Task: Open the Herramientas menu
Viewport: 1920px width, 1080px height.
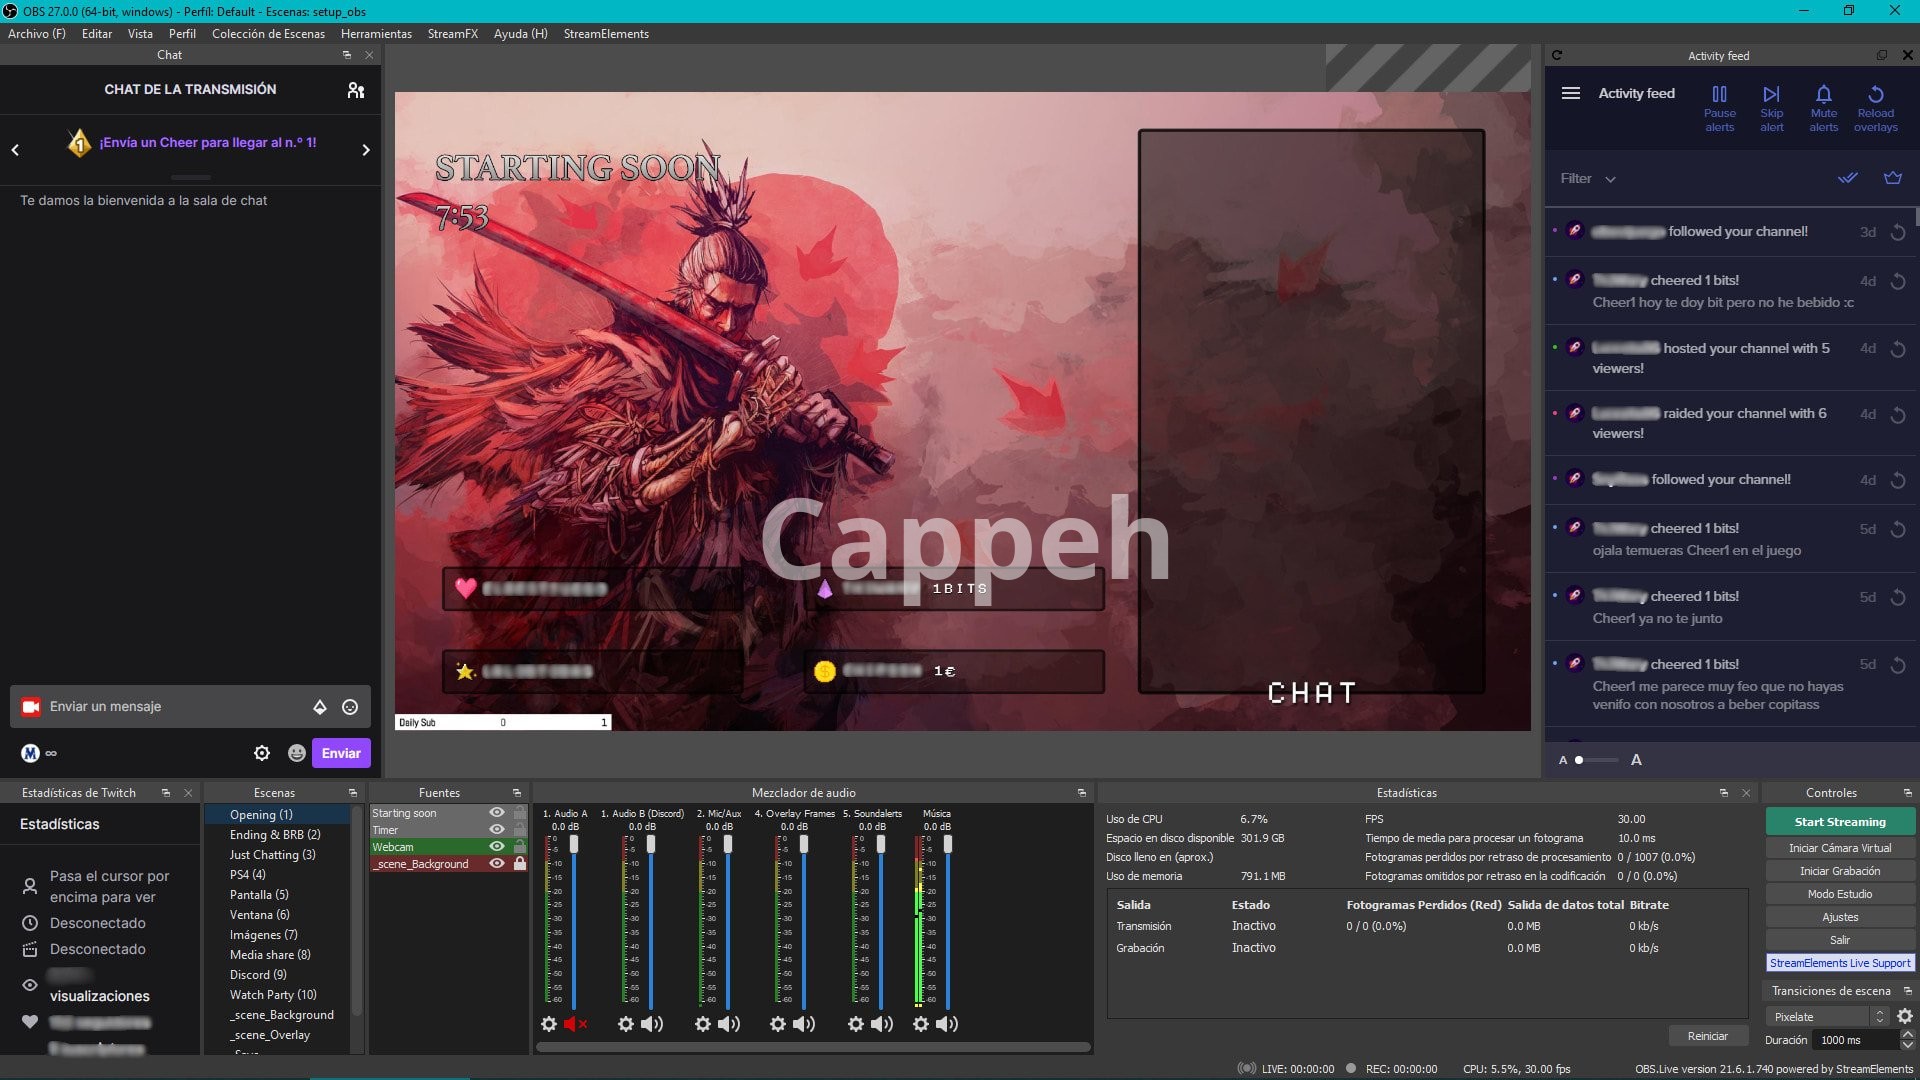Action: [x=376, y=34]
